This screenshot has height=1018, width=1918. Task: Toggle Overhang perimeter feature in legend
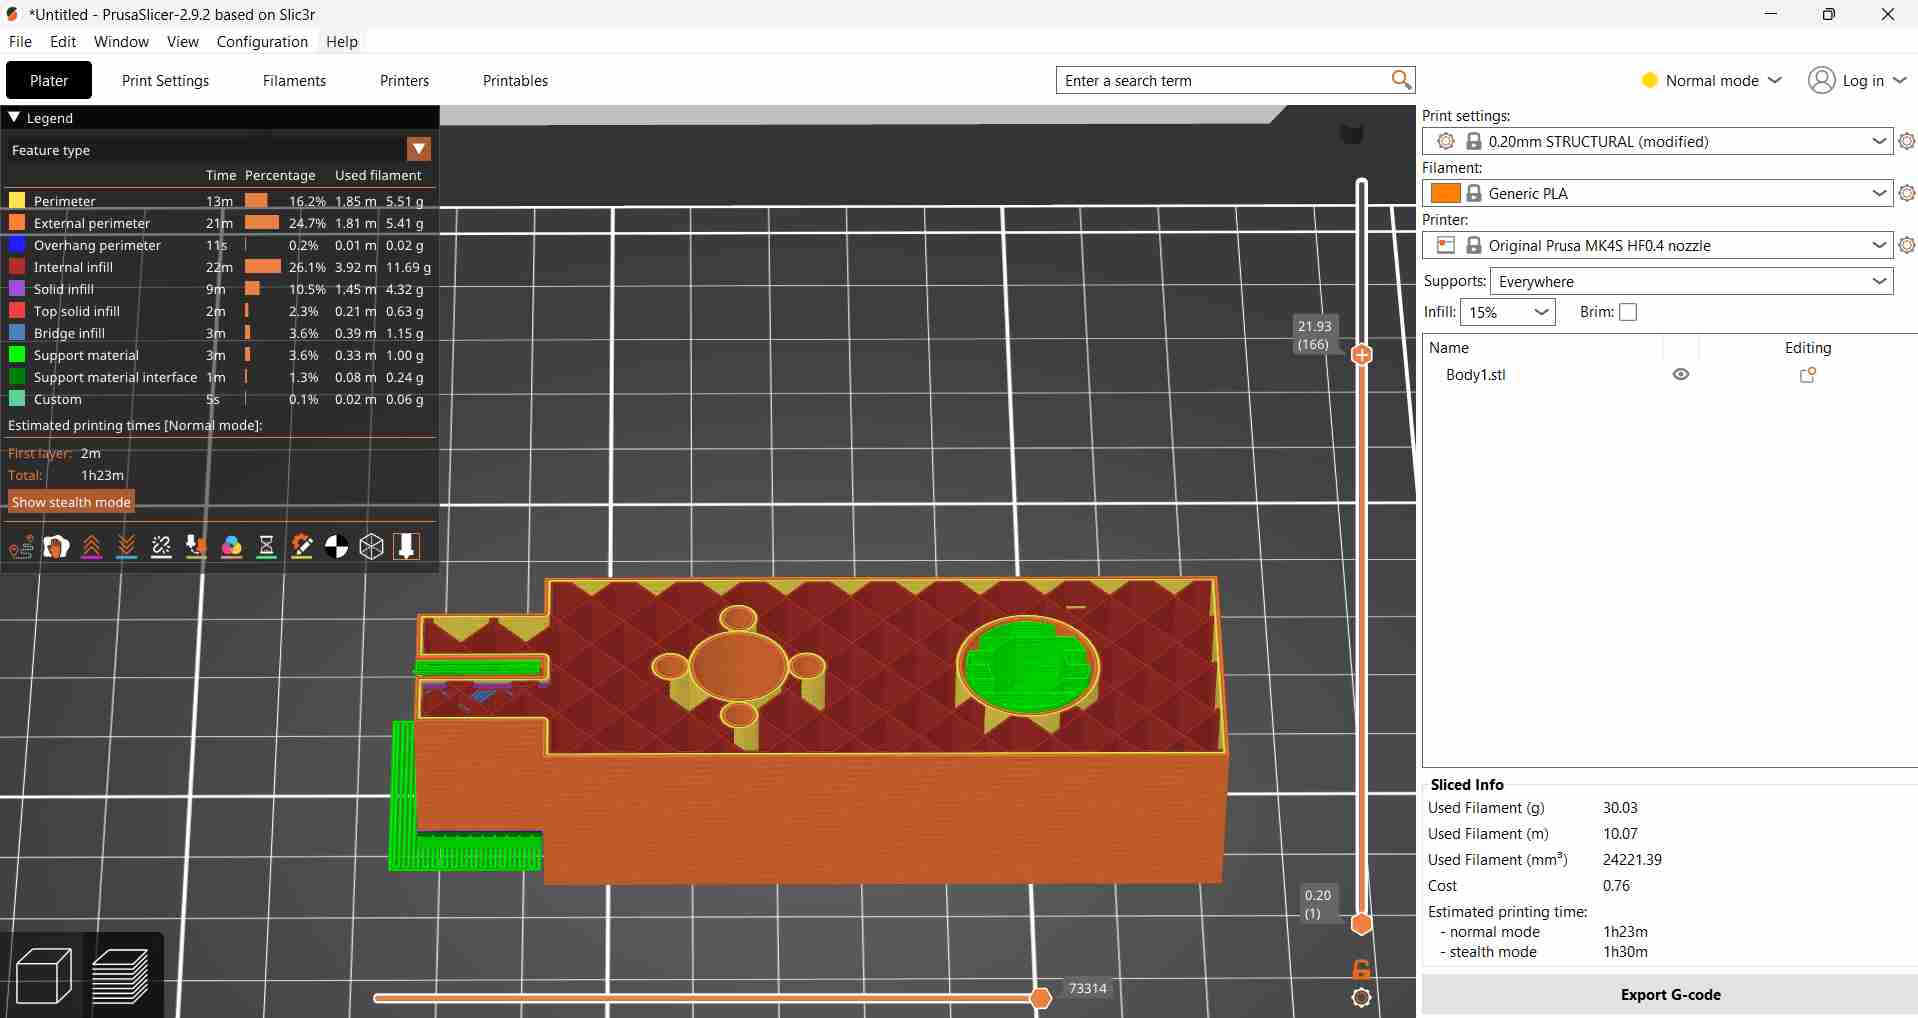(220, 245)
